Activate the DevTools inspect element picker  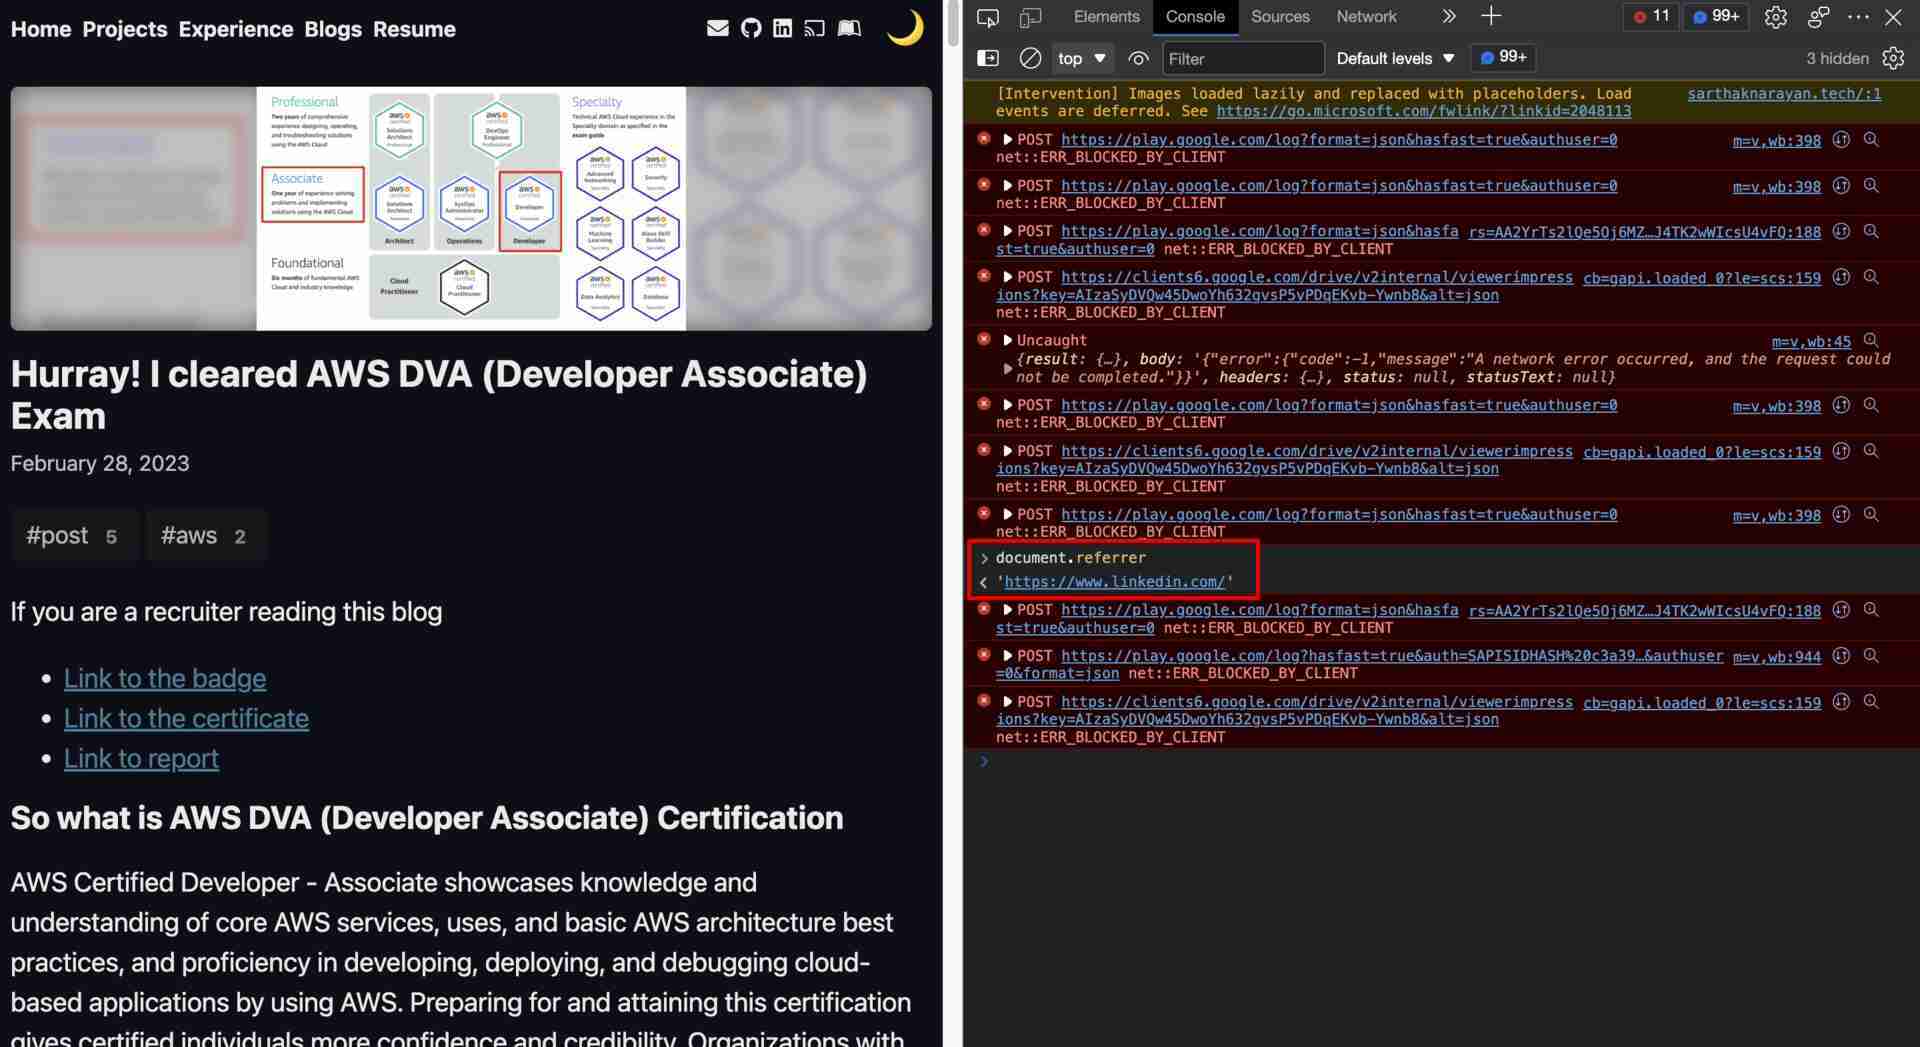(988, 17)
